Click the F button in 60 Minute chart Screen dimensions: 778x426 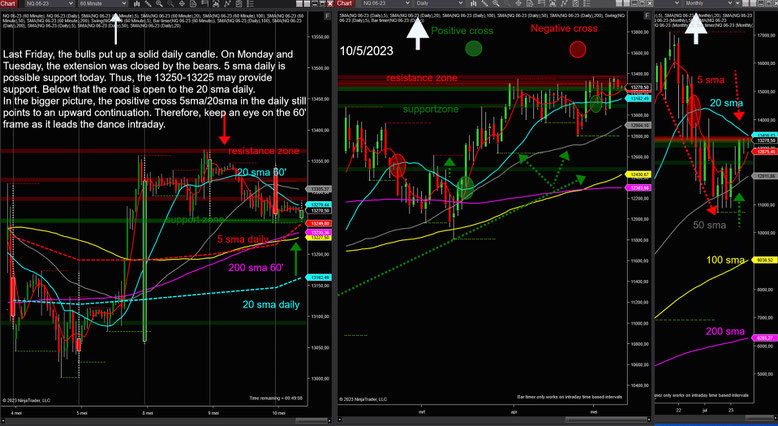pos(327,16)
